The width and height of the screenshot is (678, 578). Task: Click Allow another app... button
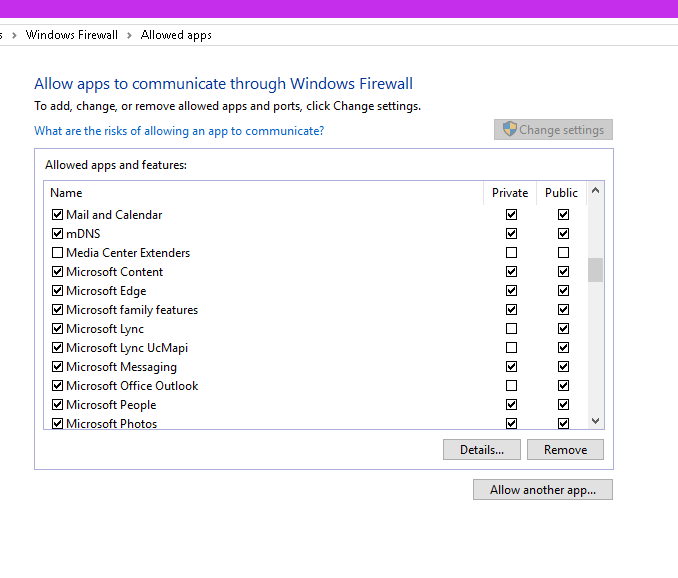(x=543, y=489)
